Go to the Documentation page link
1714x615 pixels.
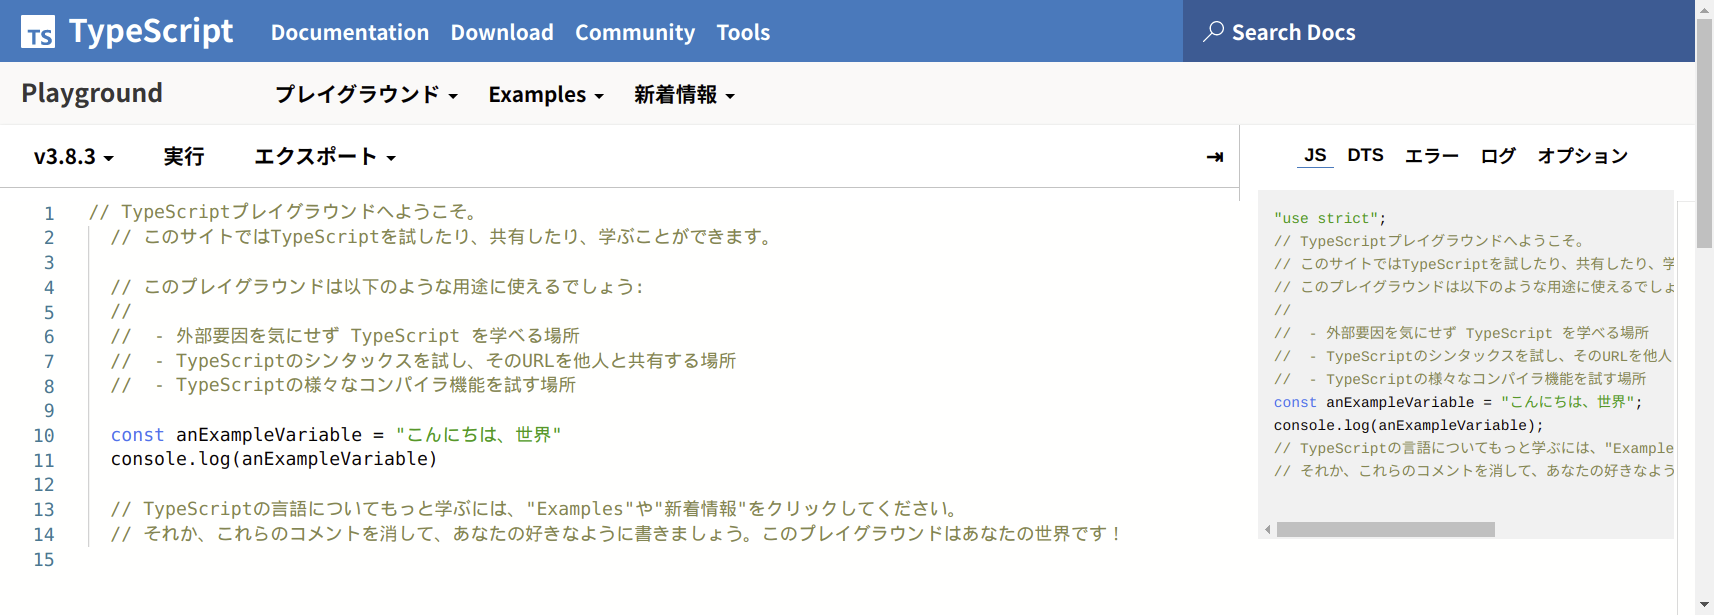pyautogui.click(x=350, y=32)
